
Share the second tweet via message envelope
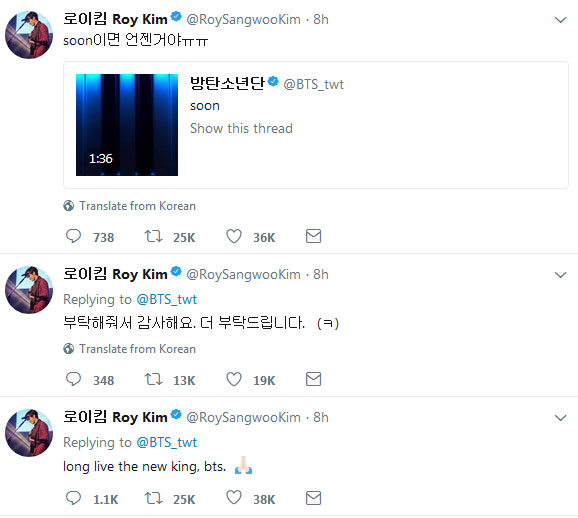click(x=313, y=379)
